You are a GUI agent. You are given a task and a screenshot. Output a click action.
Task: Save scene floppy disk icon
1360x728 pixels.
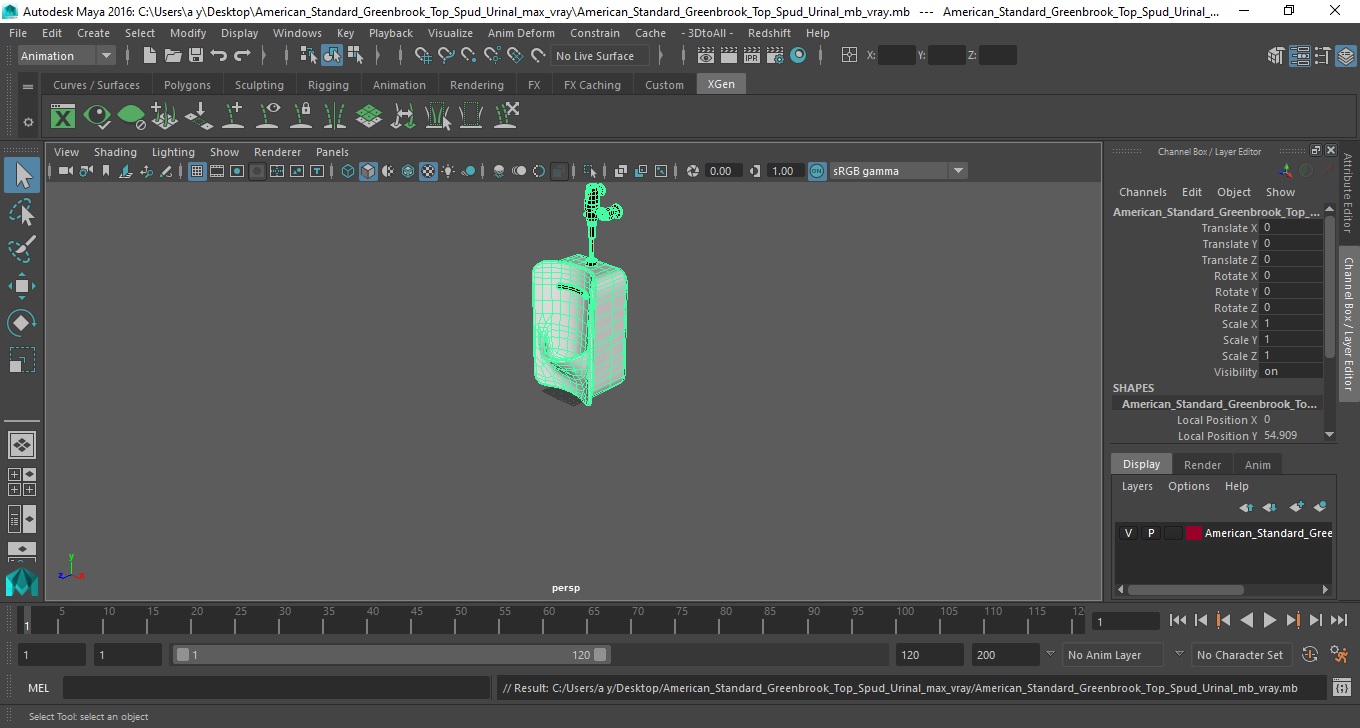[196, 56]
